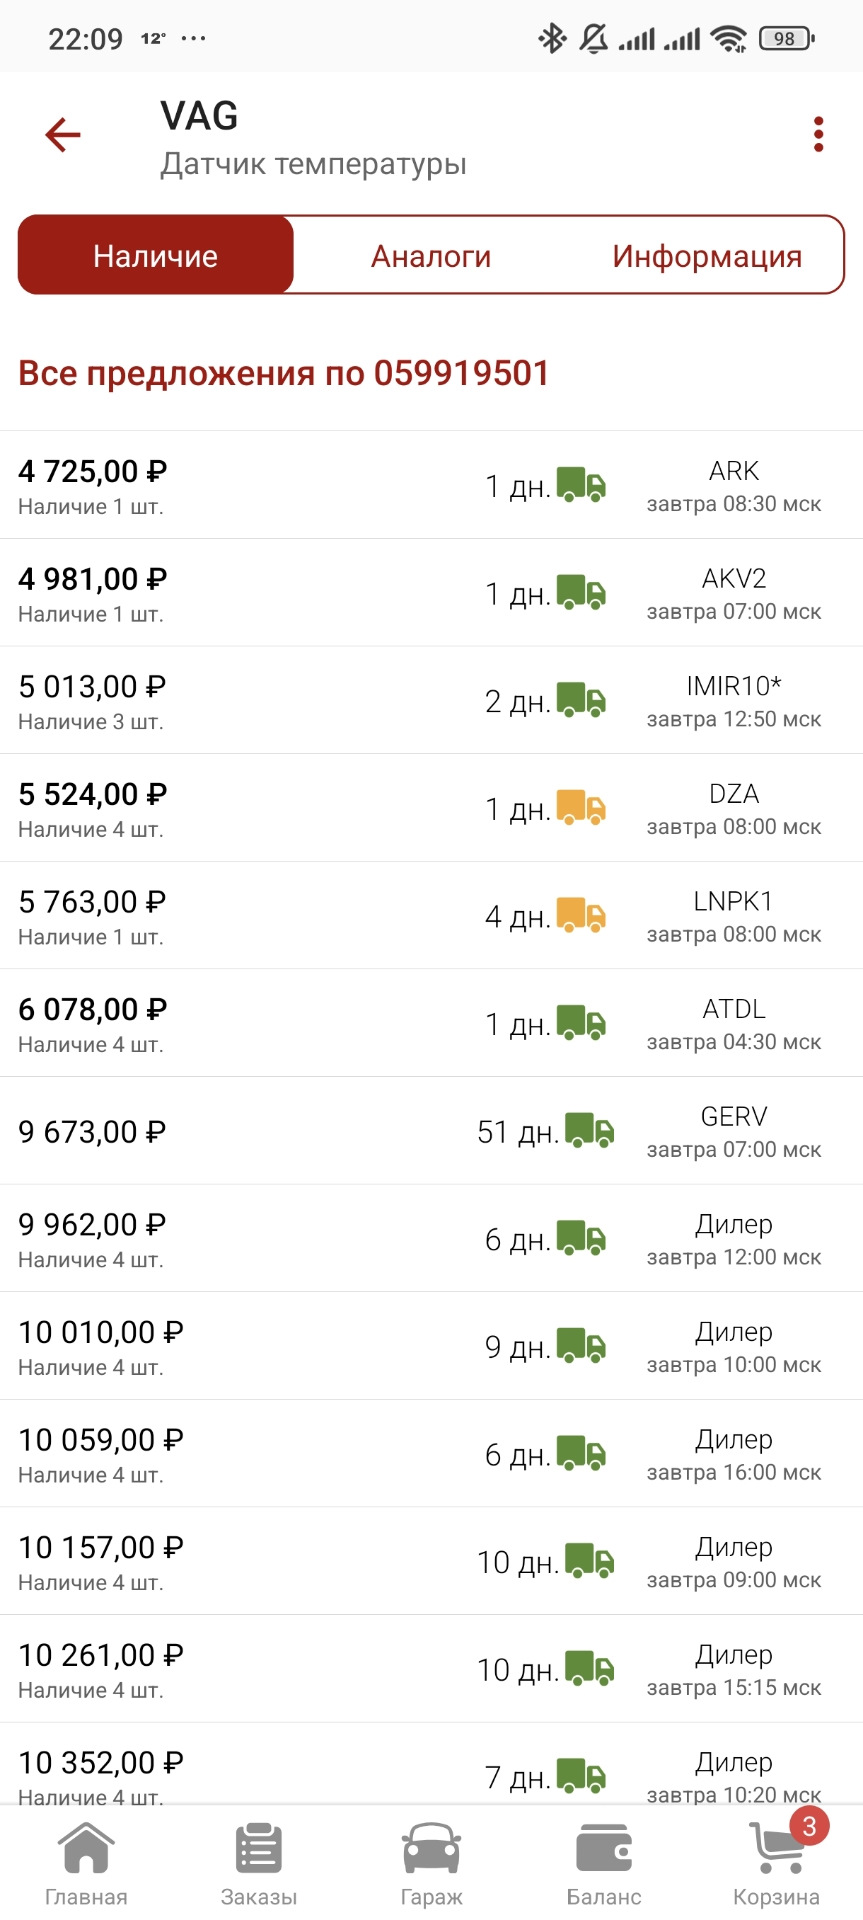Open the three-dot overflow menu
Image resolution: width=863 pixels, height=1920 pixels.
click(x=818, y=135)
